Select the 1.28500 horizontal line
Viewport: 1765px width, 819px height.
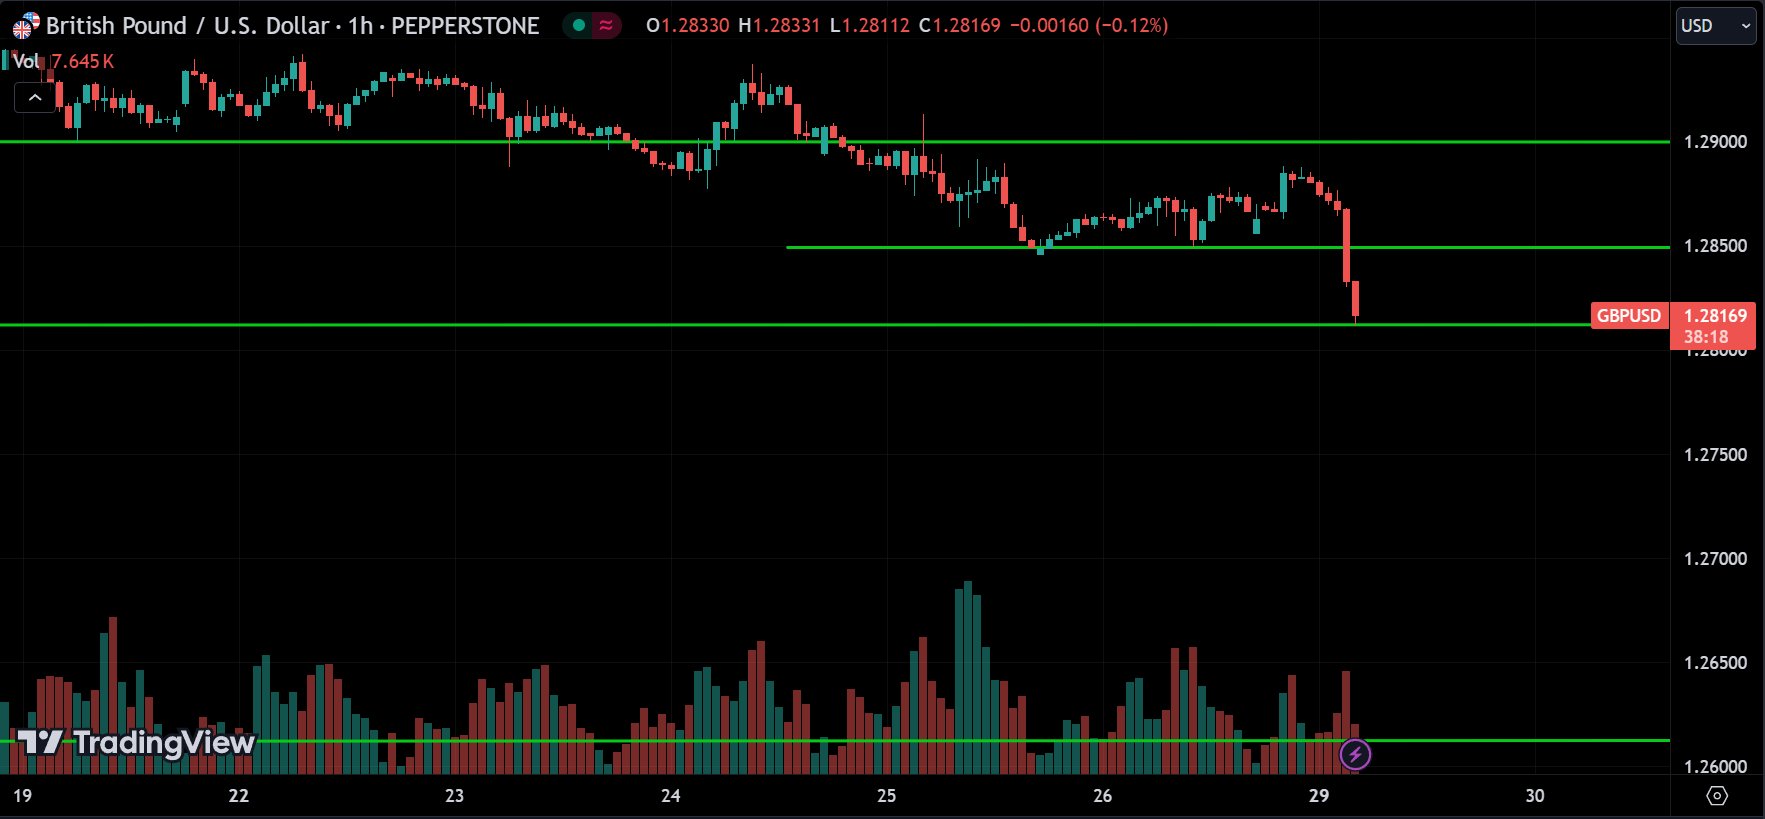click(1228, 247)
